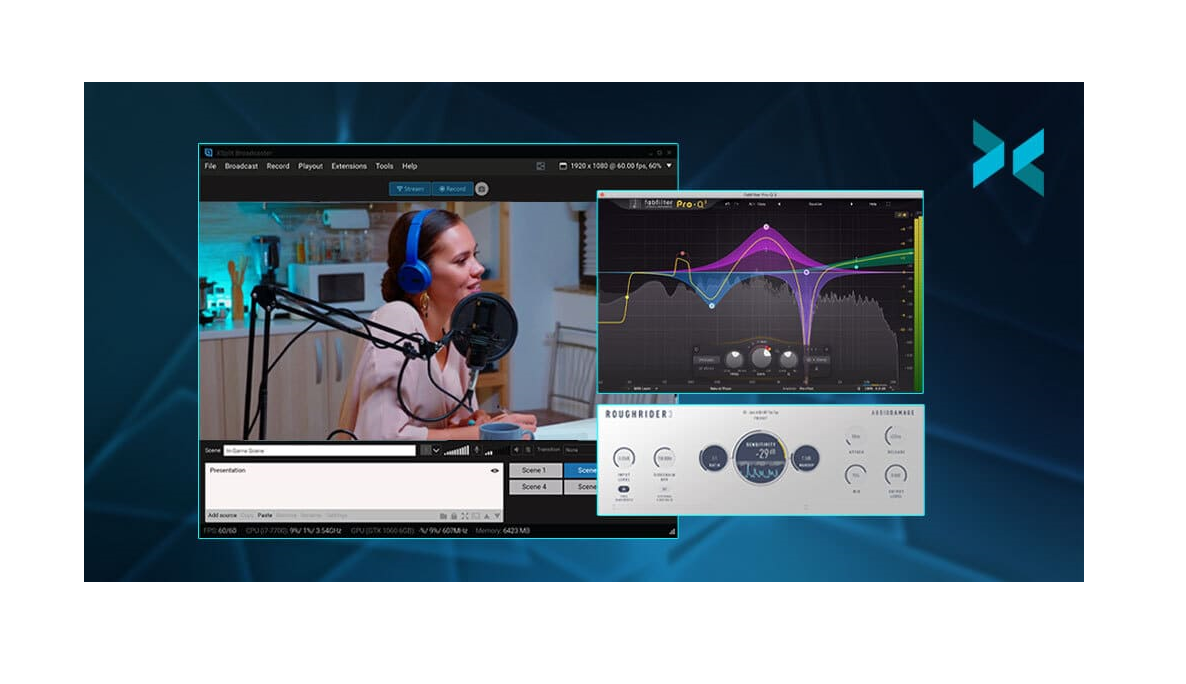Click the lock icon in the source list toolbar
The height and width of the screenshot is (684, 1186).
(454, 516)
